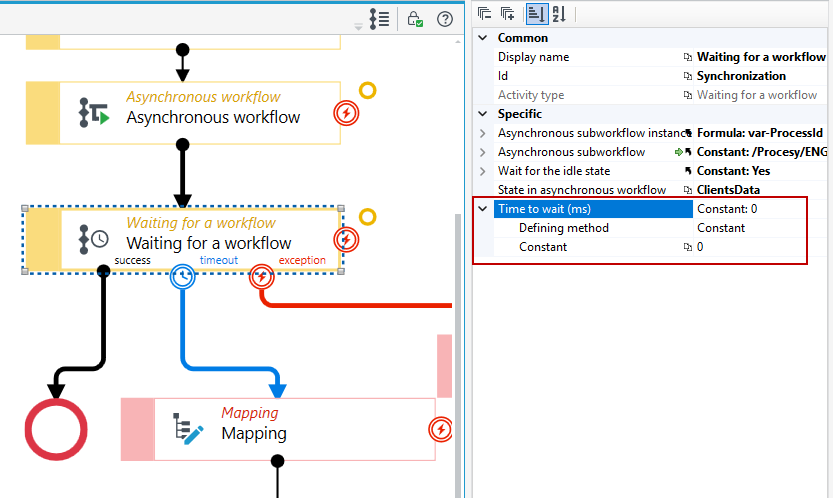Click the Asynchronous workflow activity icon

point(94,113)
